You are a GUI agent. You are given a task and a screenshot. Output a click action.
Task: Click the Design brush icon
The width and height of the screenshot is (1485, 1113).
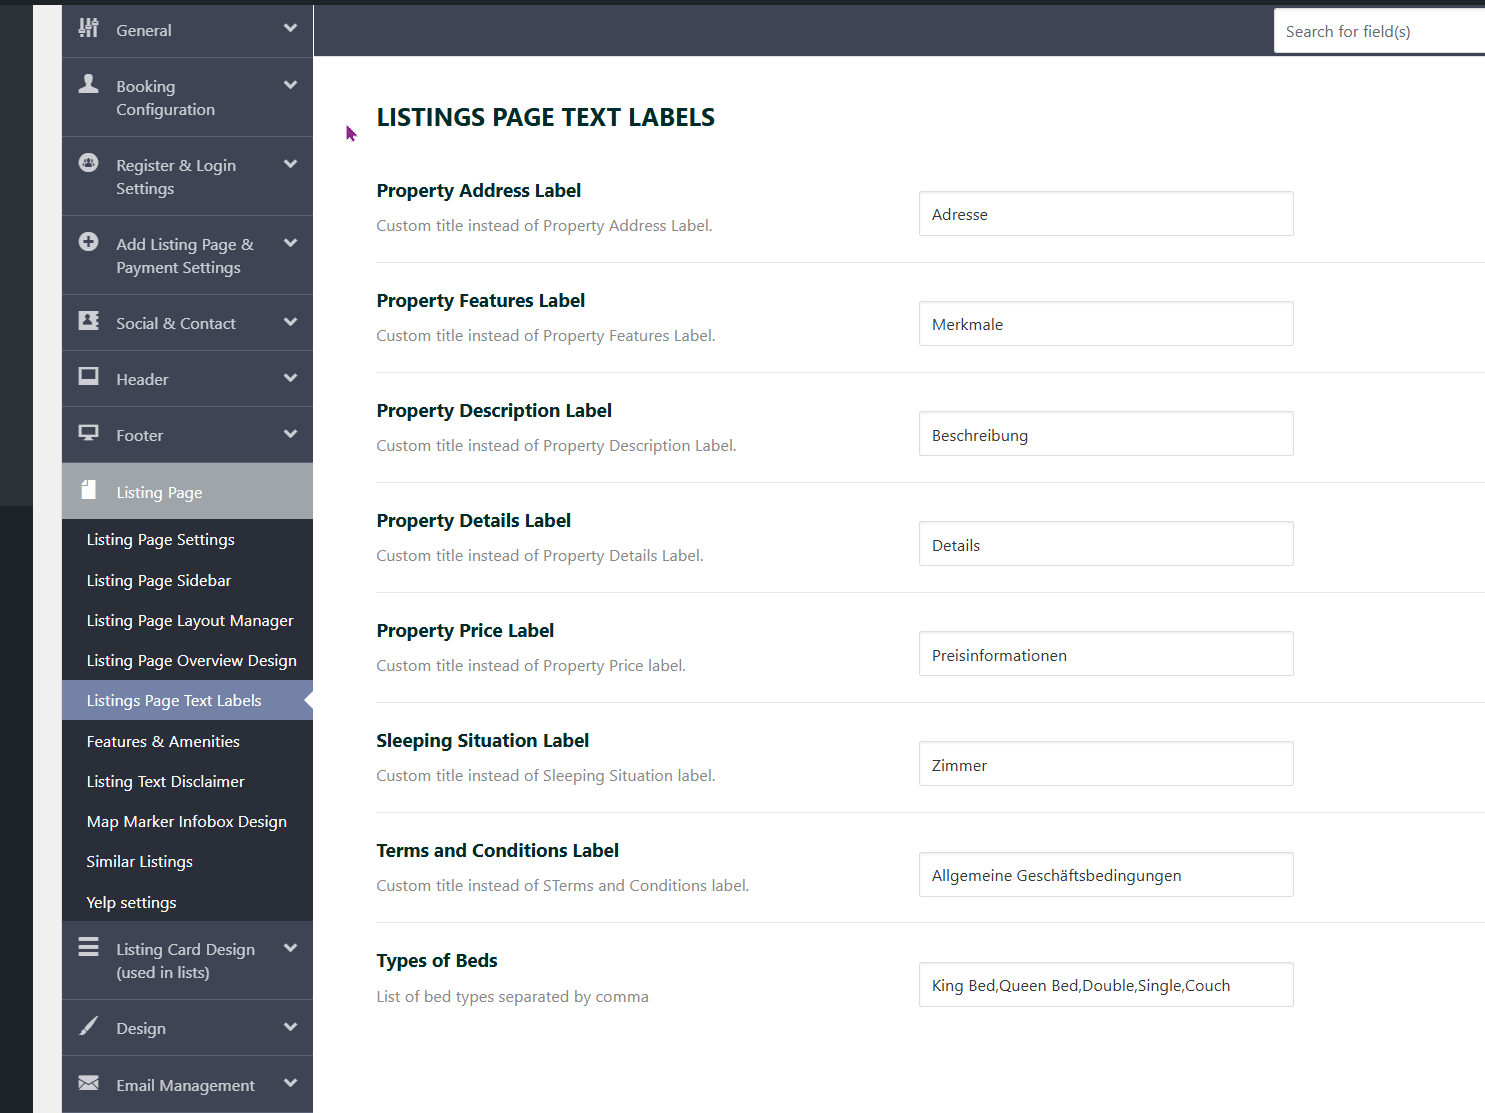pyautogui.click(x=89, y=1025)
